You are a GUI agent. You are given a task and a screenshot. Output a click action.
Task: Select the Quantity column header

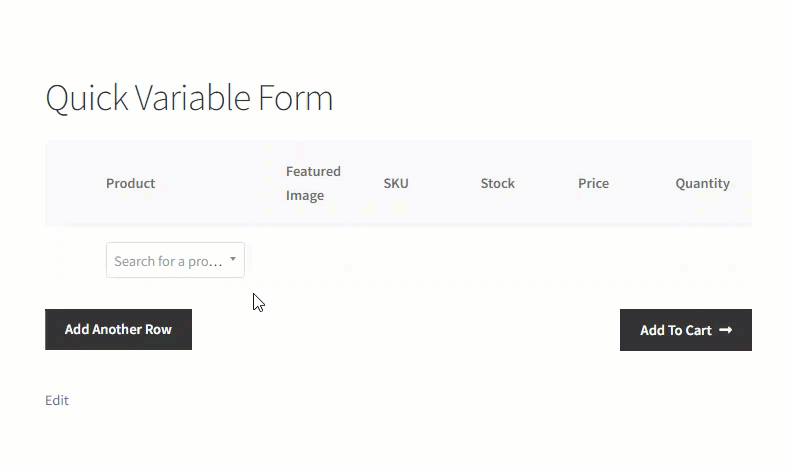(x=703, y=183)
